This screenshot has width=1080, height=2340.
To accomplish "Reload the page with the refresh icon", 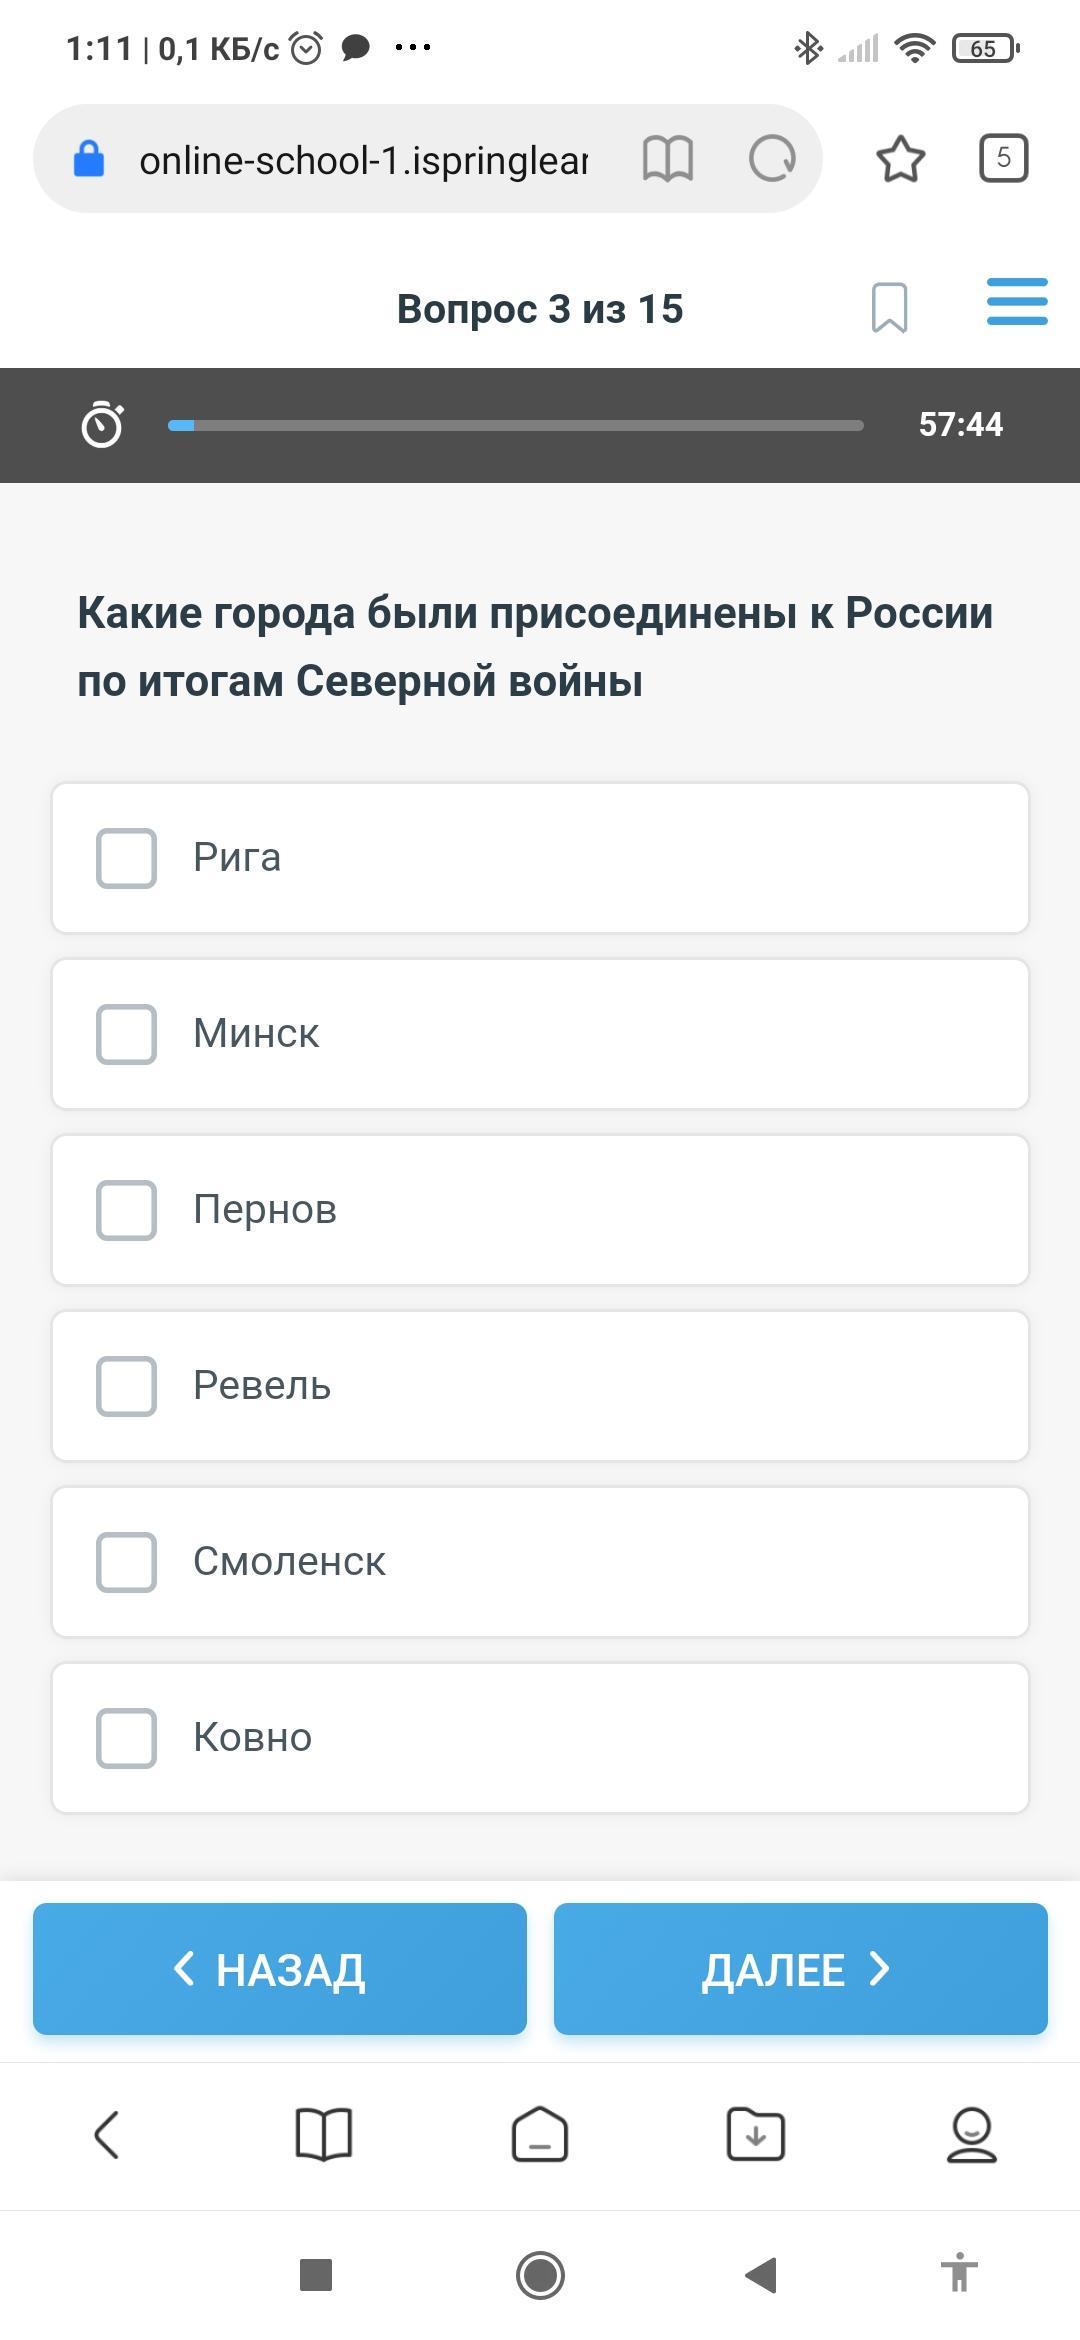I will tap(772, 159).
